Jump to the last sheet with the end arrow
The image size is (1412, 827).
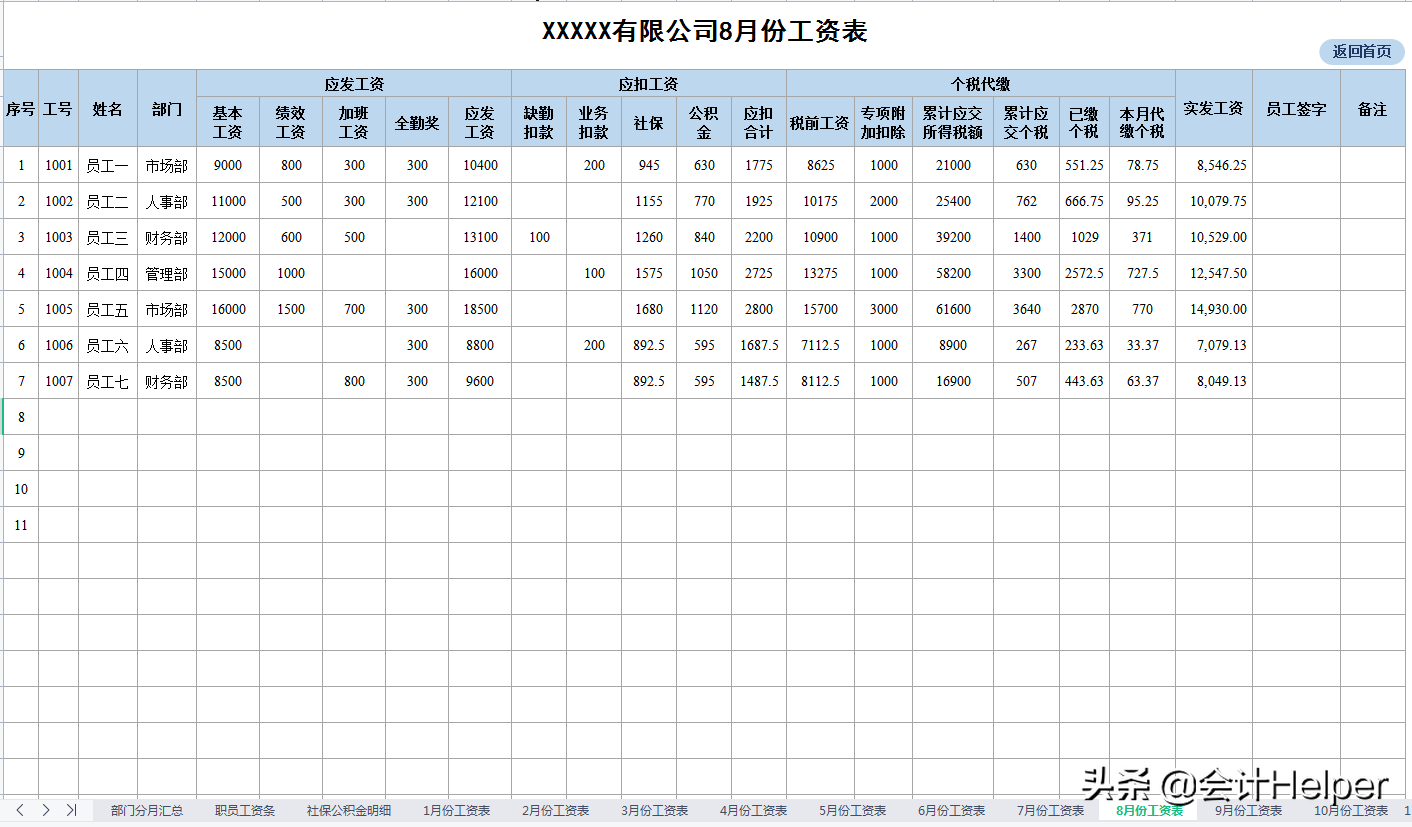(72, 810)
